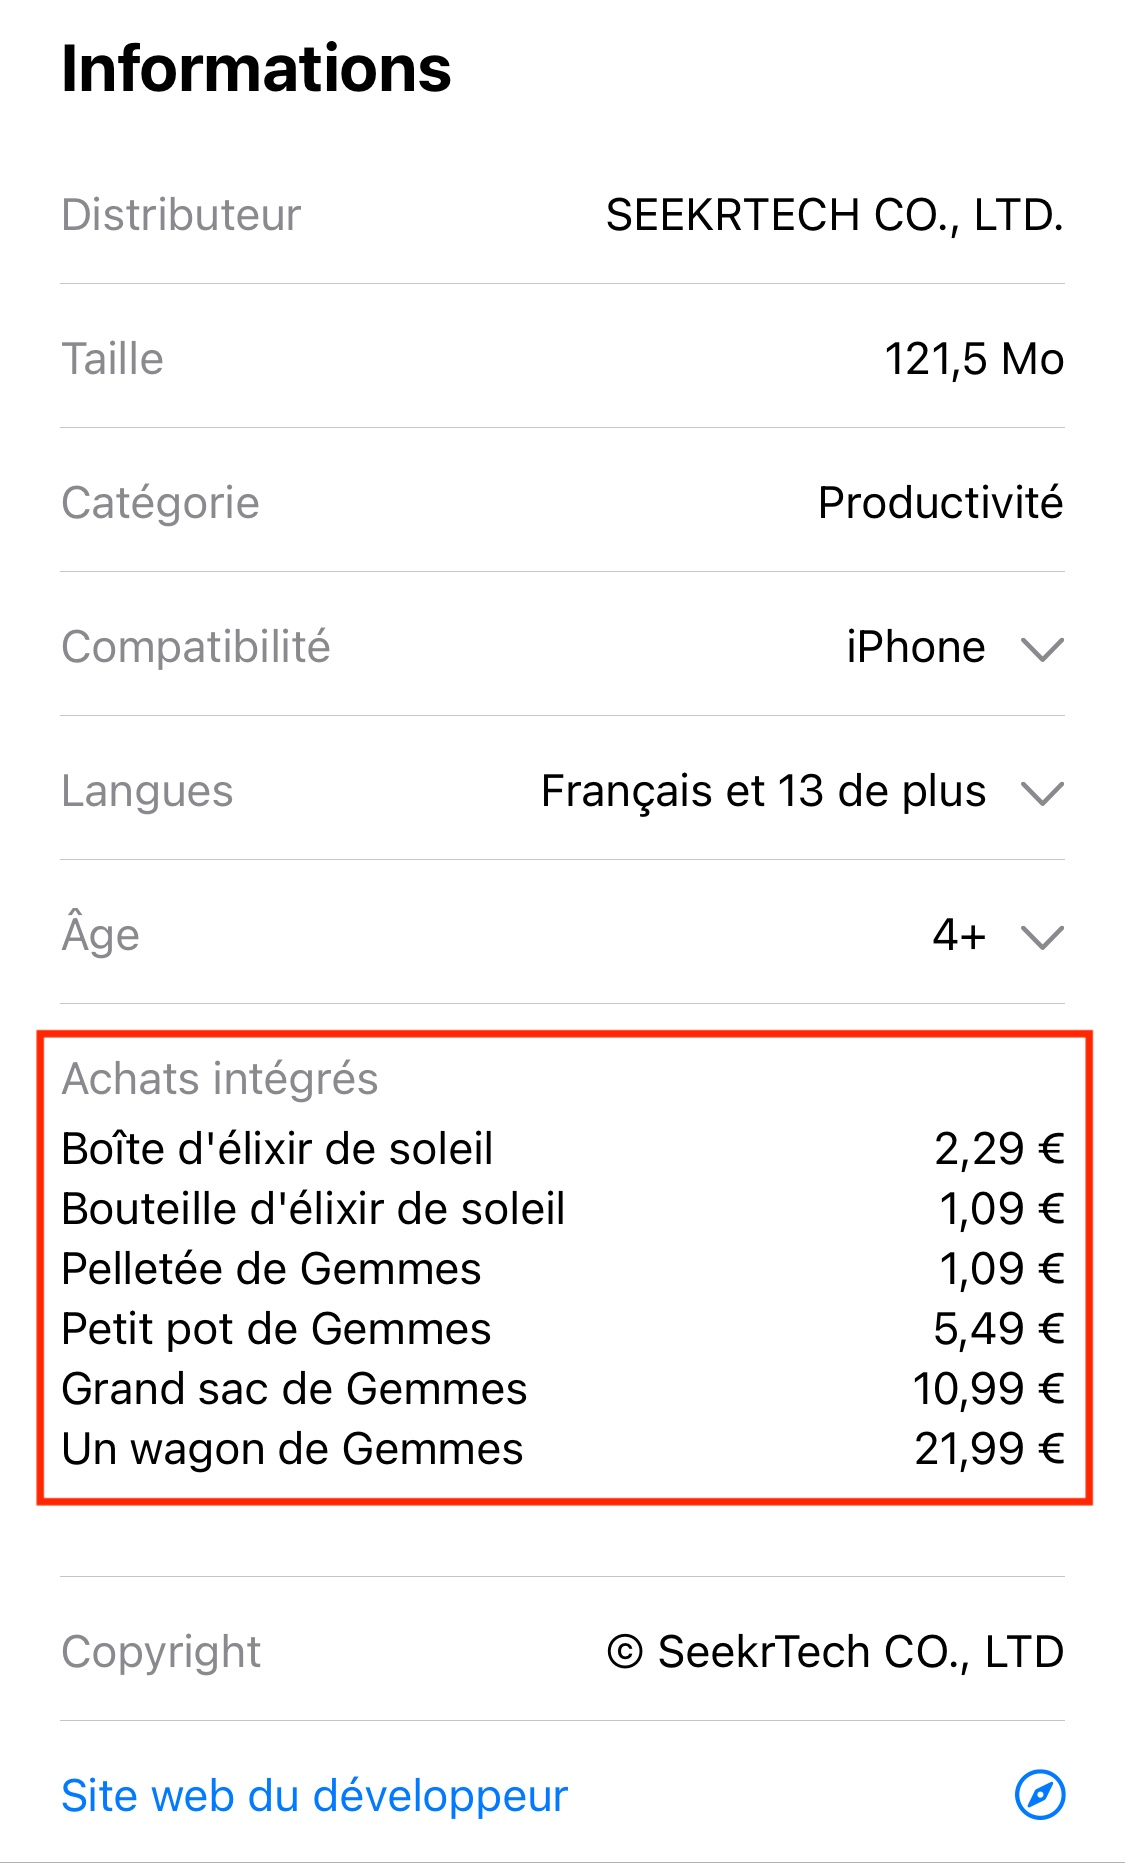Expand the Langues chevron arrow
The width and height of the screenshot is (1125, 1863).
[1042, 793]
